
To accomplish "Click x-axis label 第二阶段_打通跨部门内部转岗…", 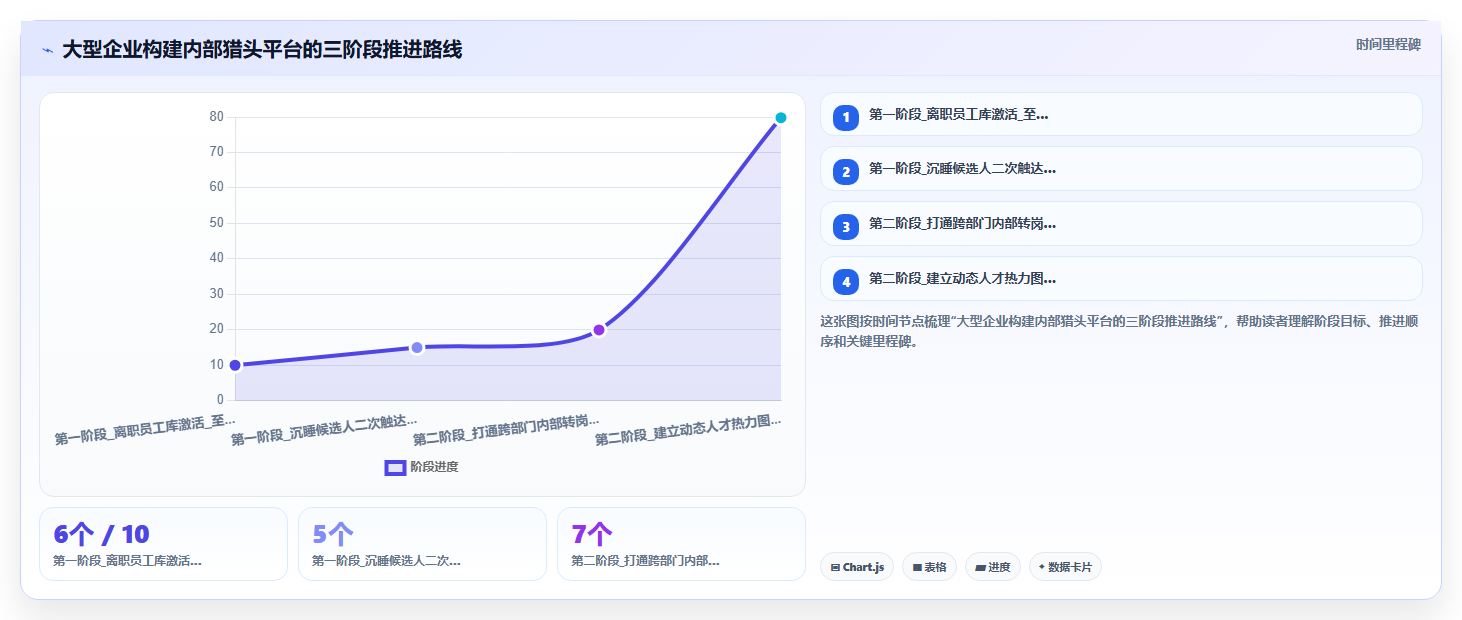I will coord(506,430).
